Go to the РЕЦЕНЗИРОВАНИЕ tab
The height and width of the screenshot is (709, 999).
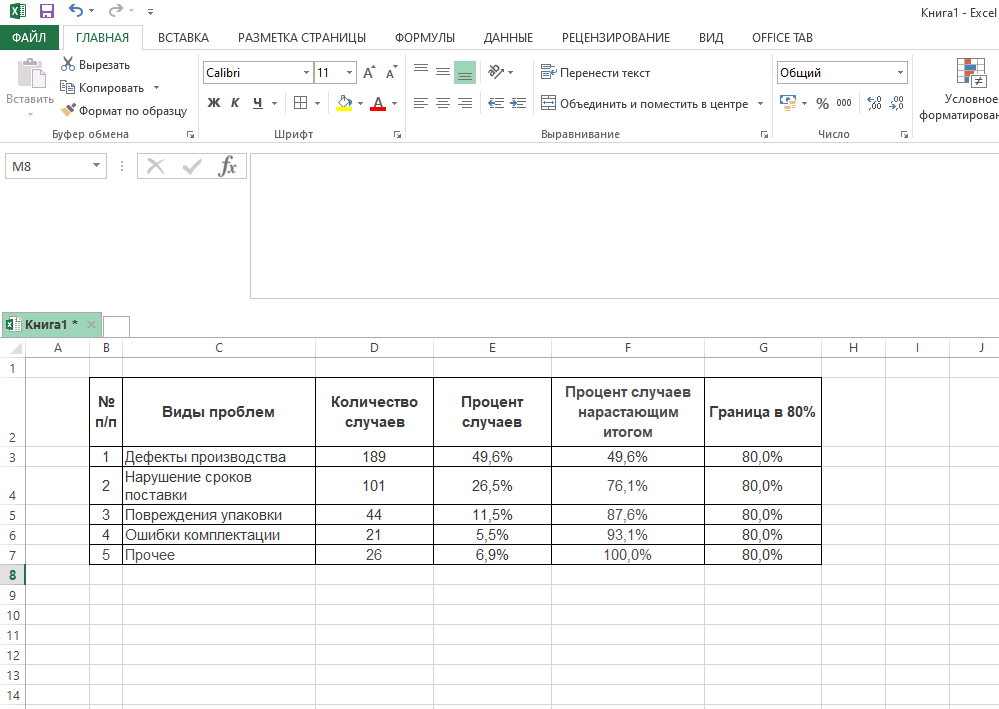616,38
